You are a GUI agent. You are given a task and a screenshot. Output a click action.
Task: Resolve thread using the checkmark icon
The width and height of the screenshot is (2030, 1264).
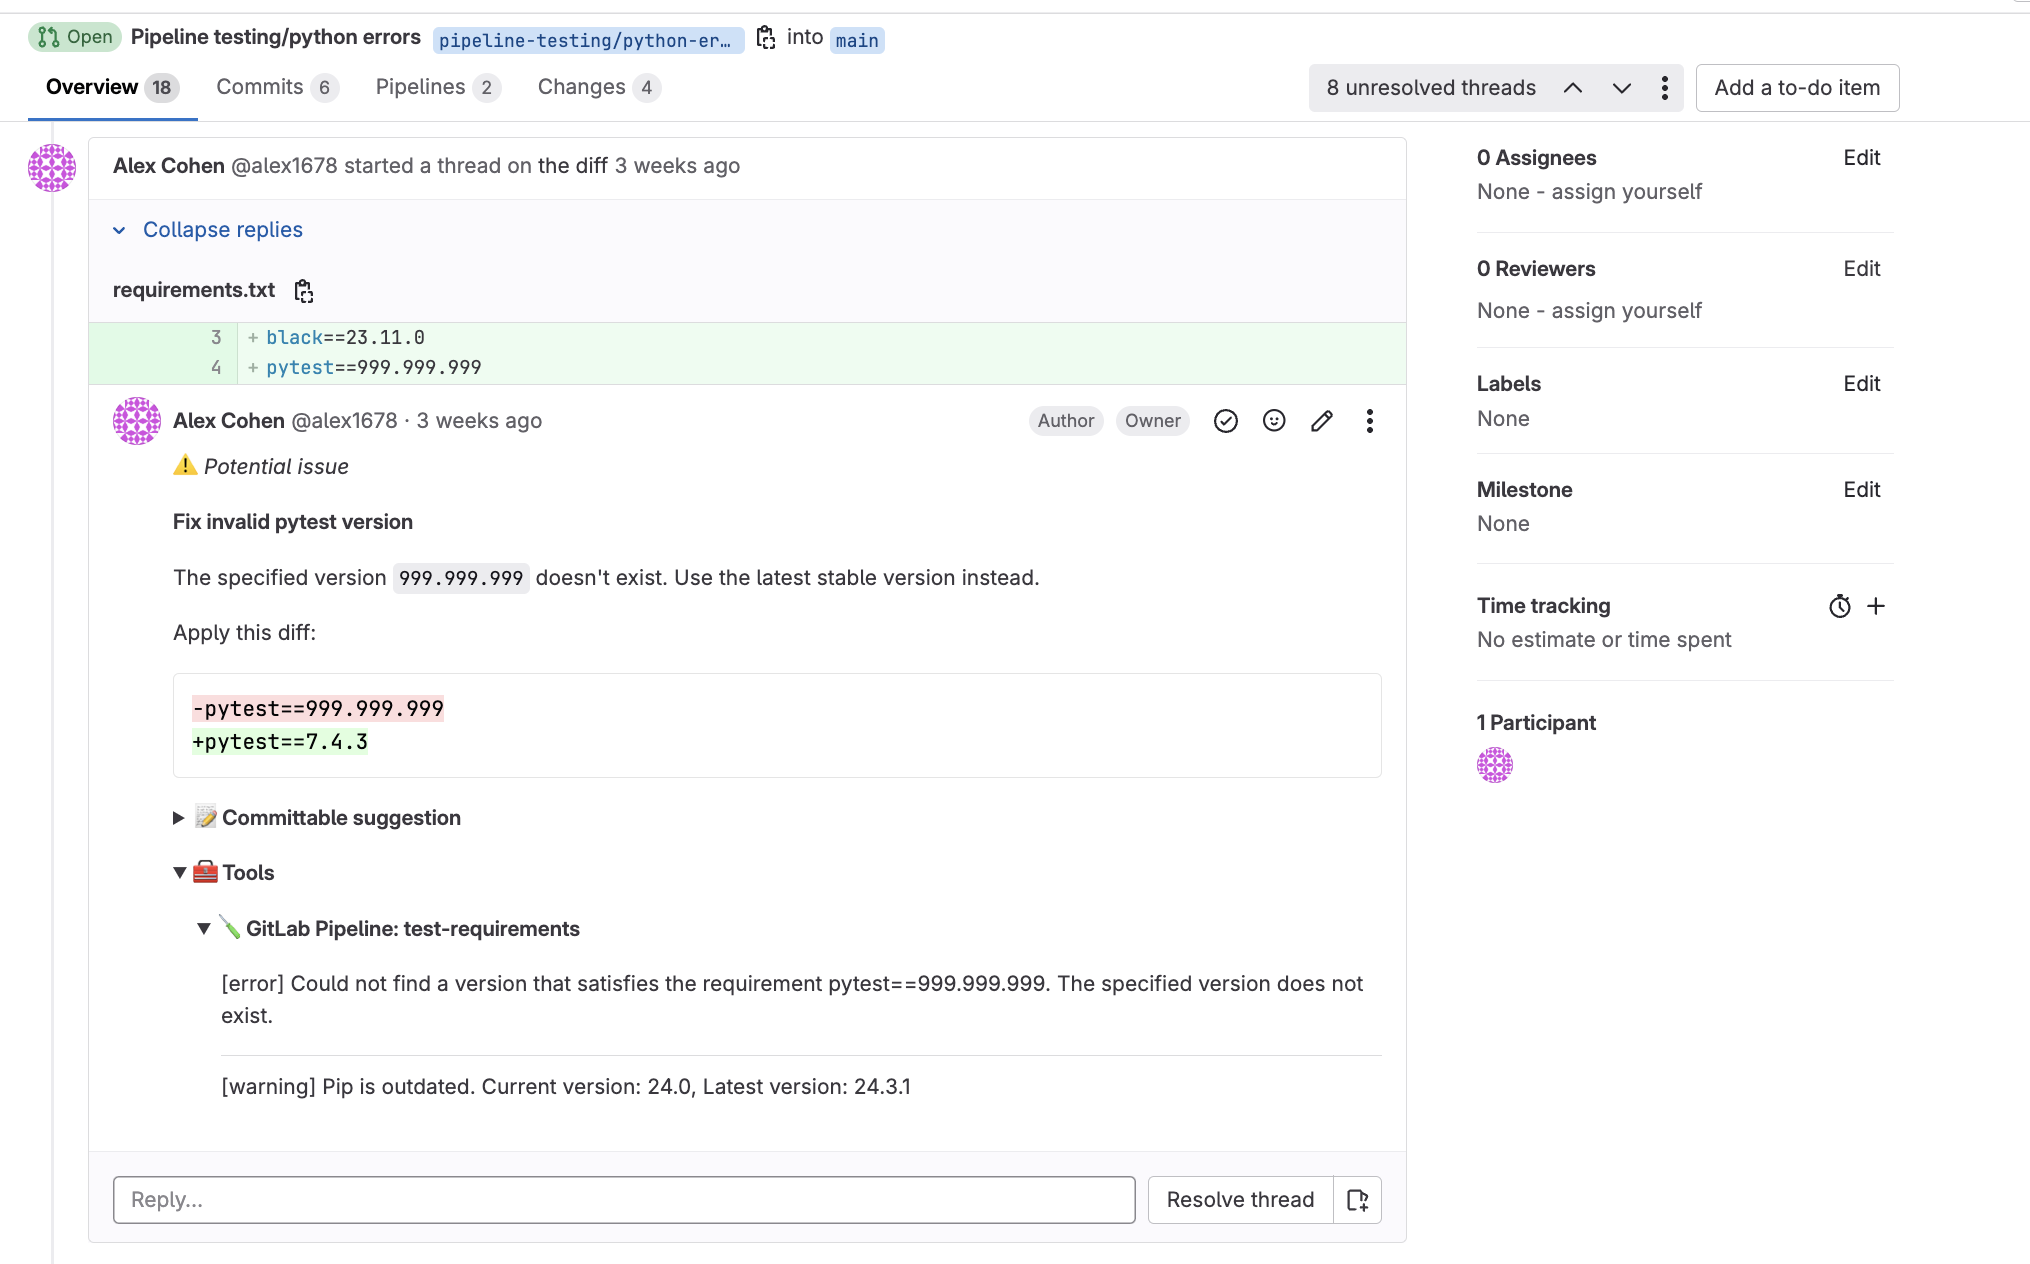(x=1226, y=421)
